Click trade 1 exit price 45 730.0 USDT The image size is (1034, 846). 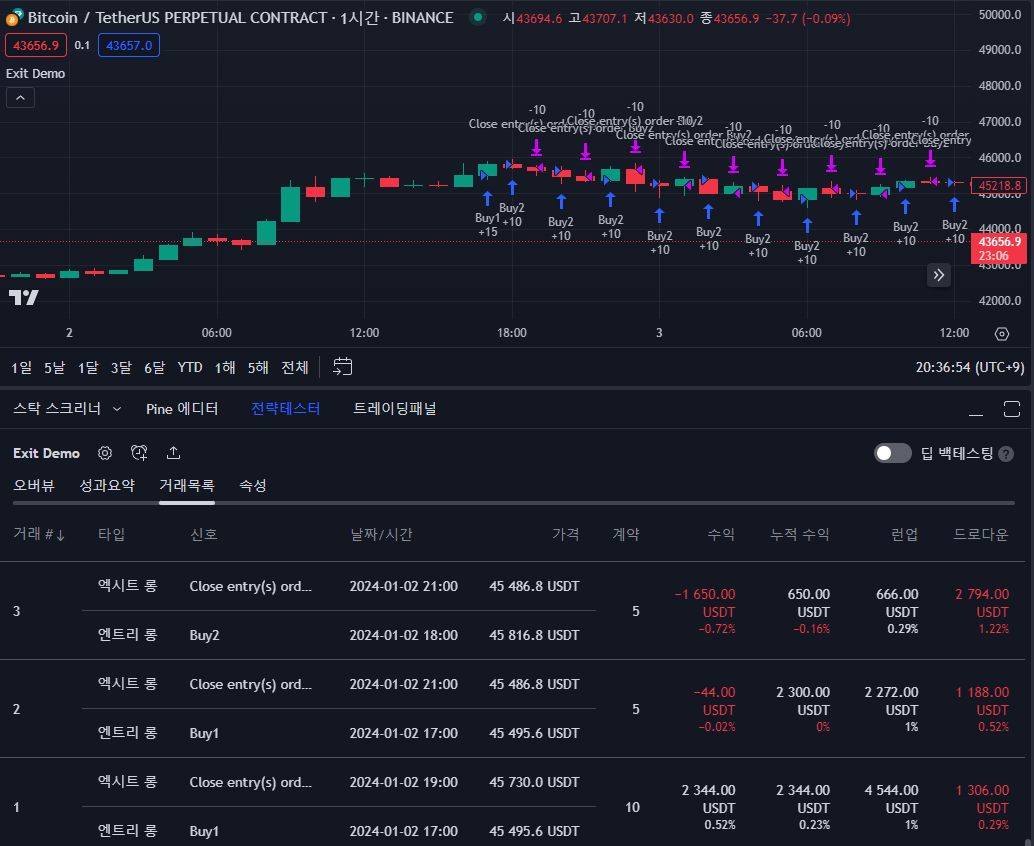pos(534,782)
